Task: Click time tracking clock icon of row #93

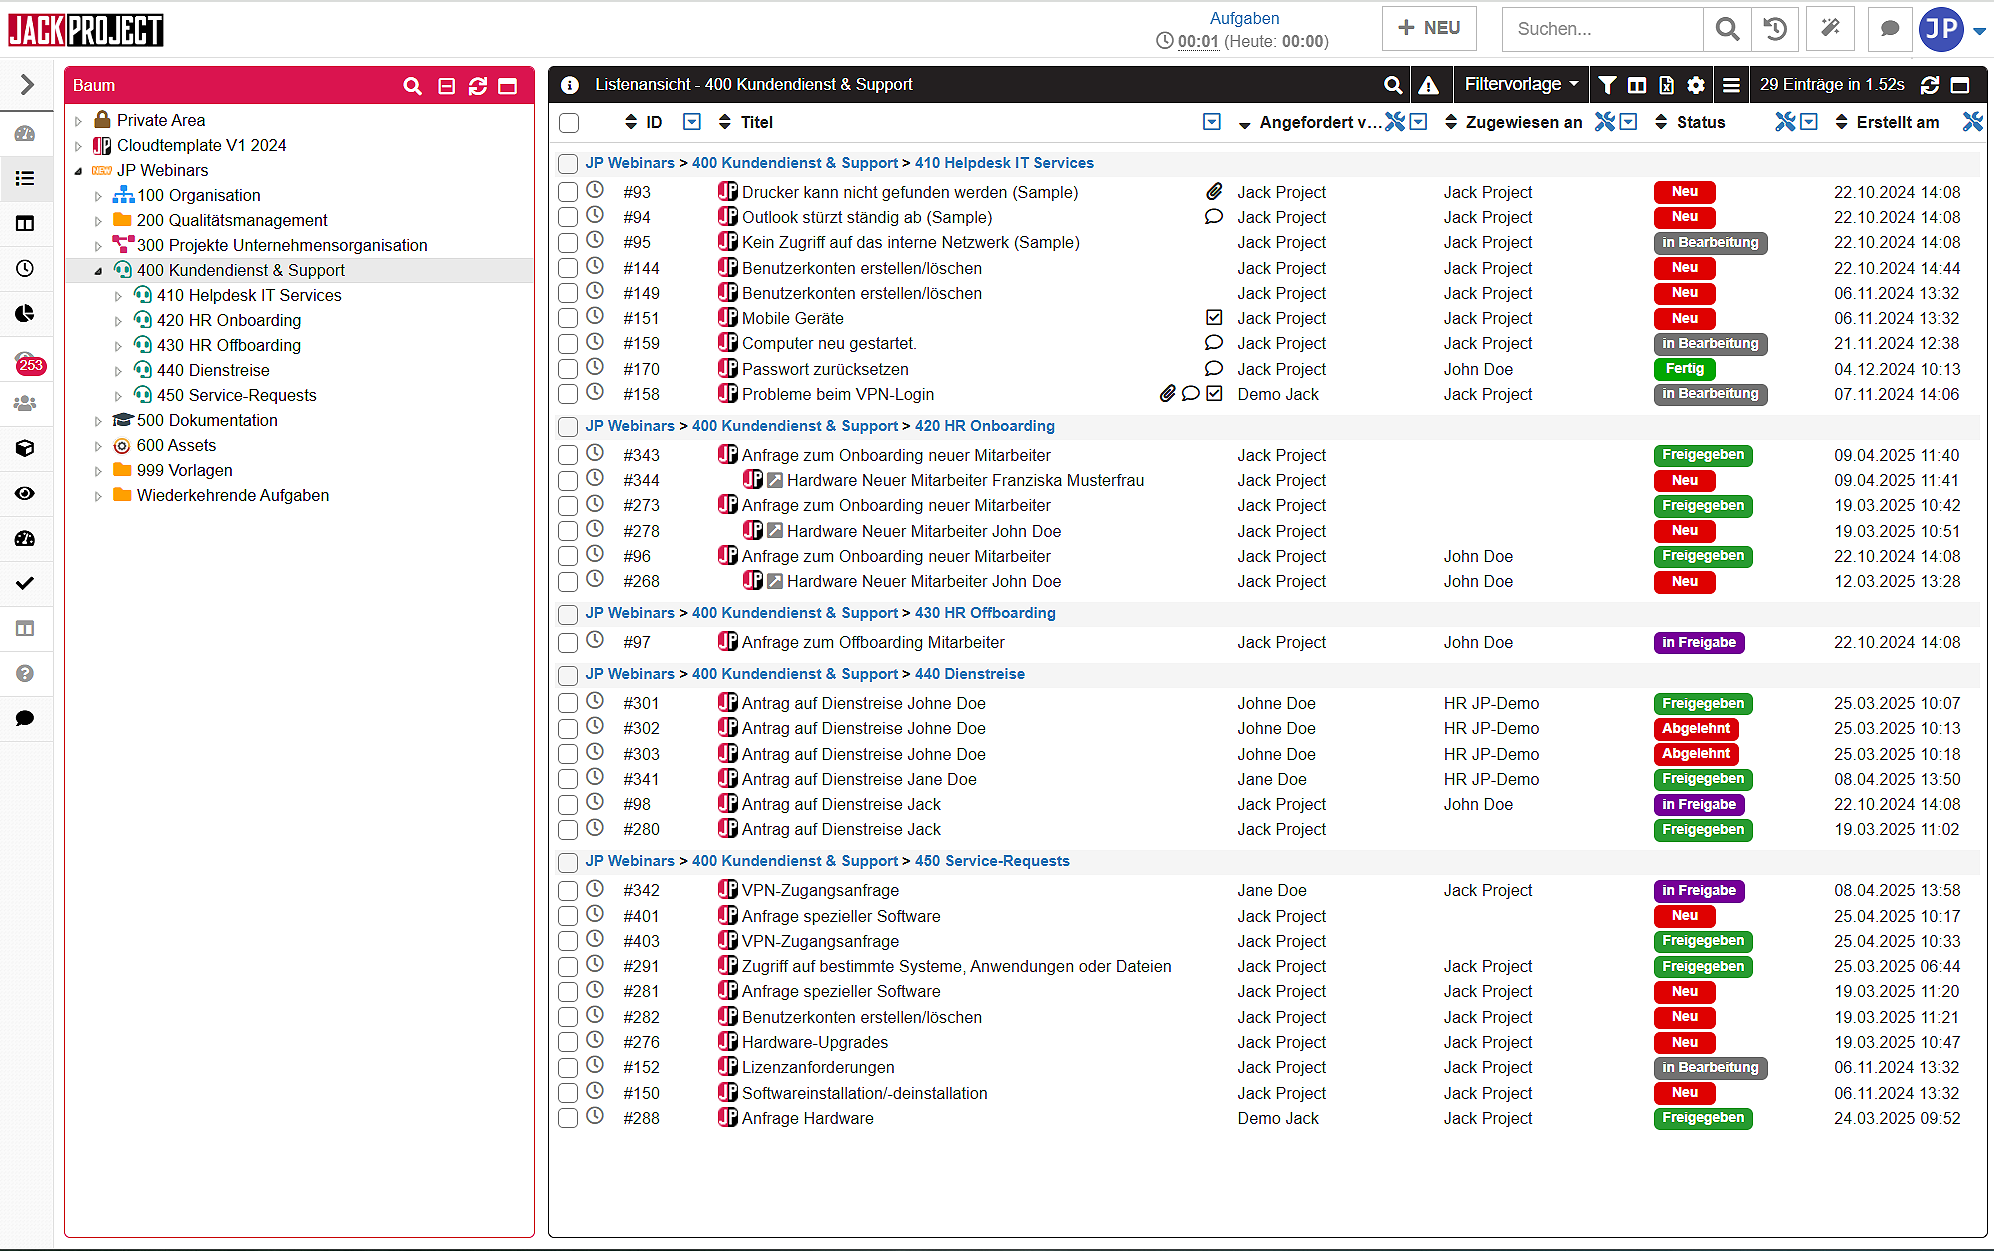Action: tap(595, 190)
